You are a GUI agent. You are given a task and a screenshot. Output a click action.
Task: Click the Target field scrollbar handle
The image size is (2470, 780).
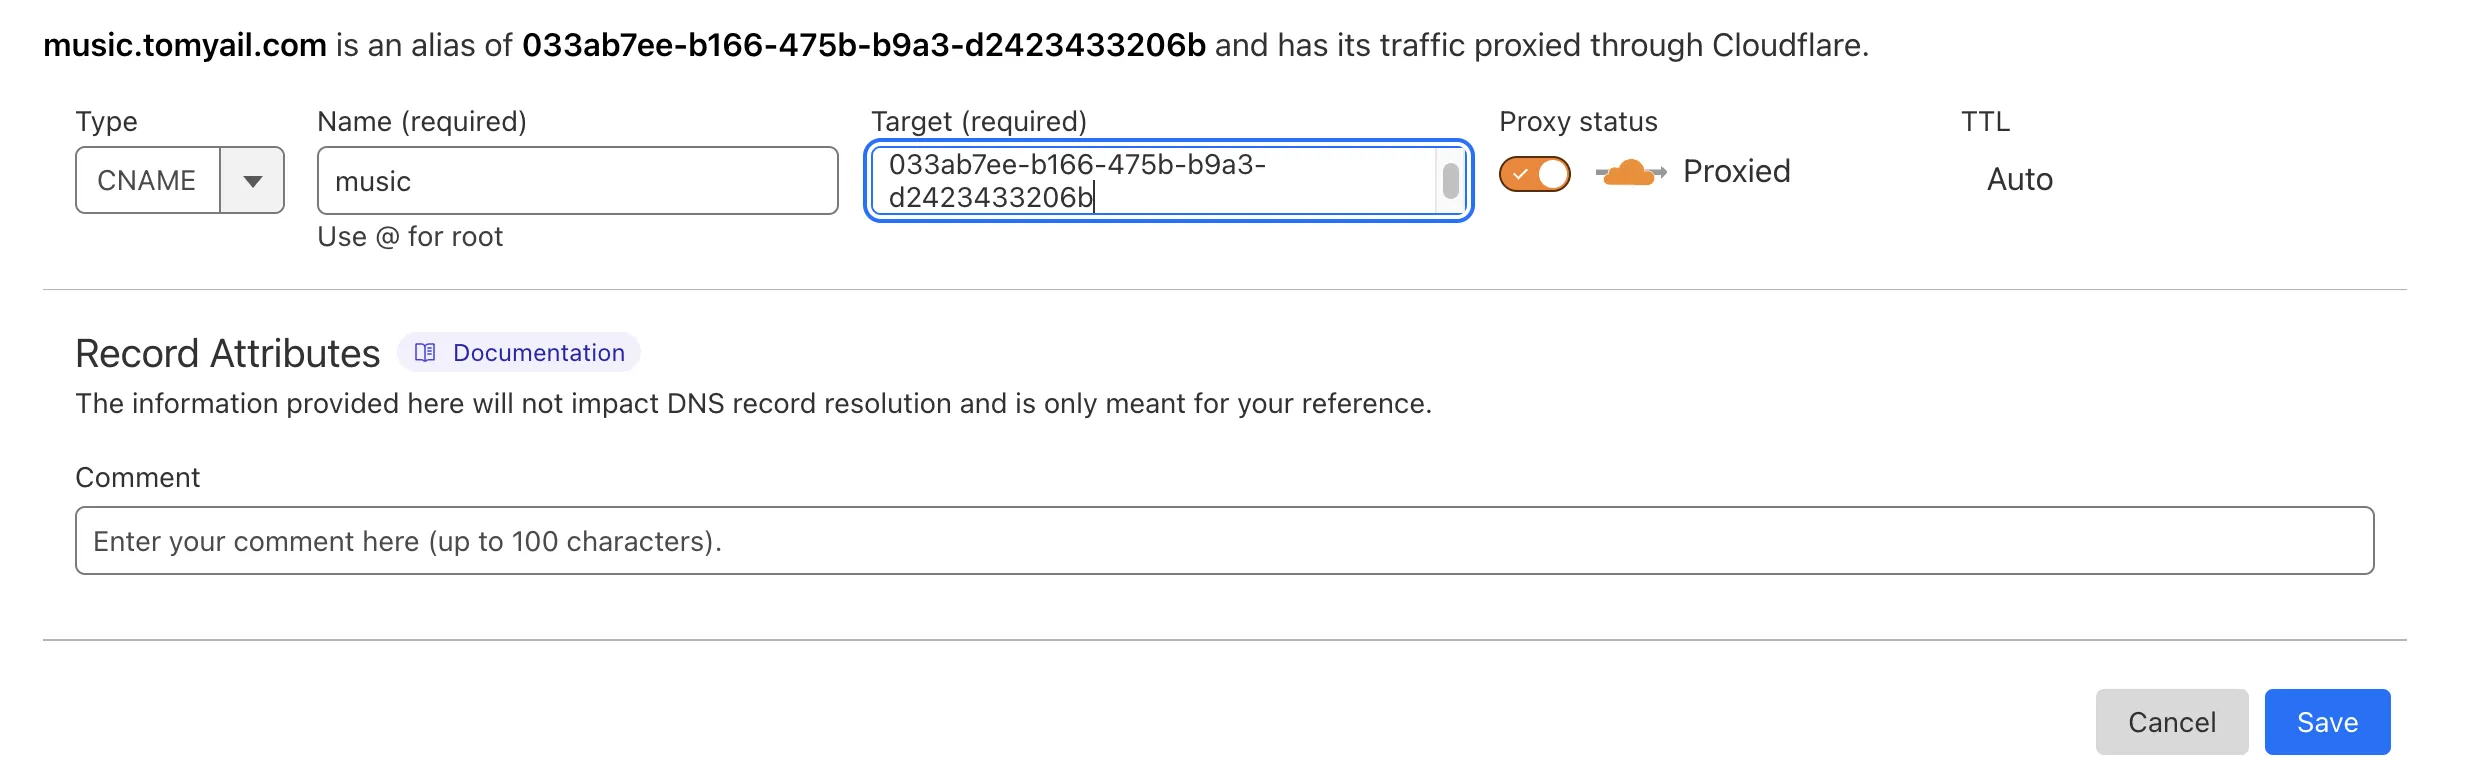(1450, 181)
